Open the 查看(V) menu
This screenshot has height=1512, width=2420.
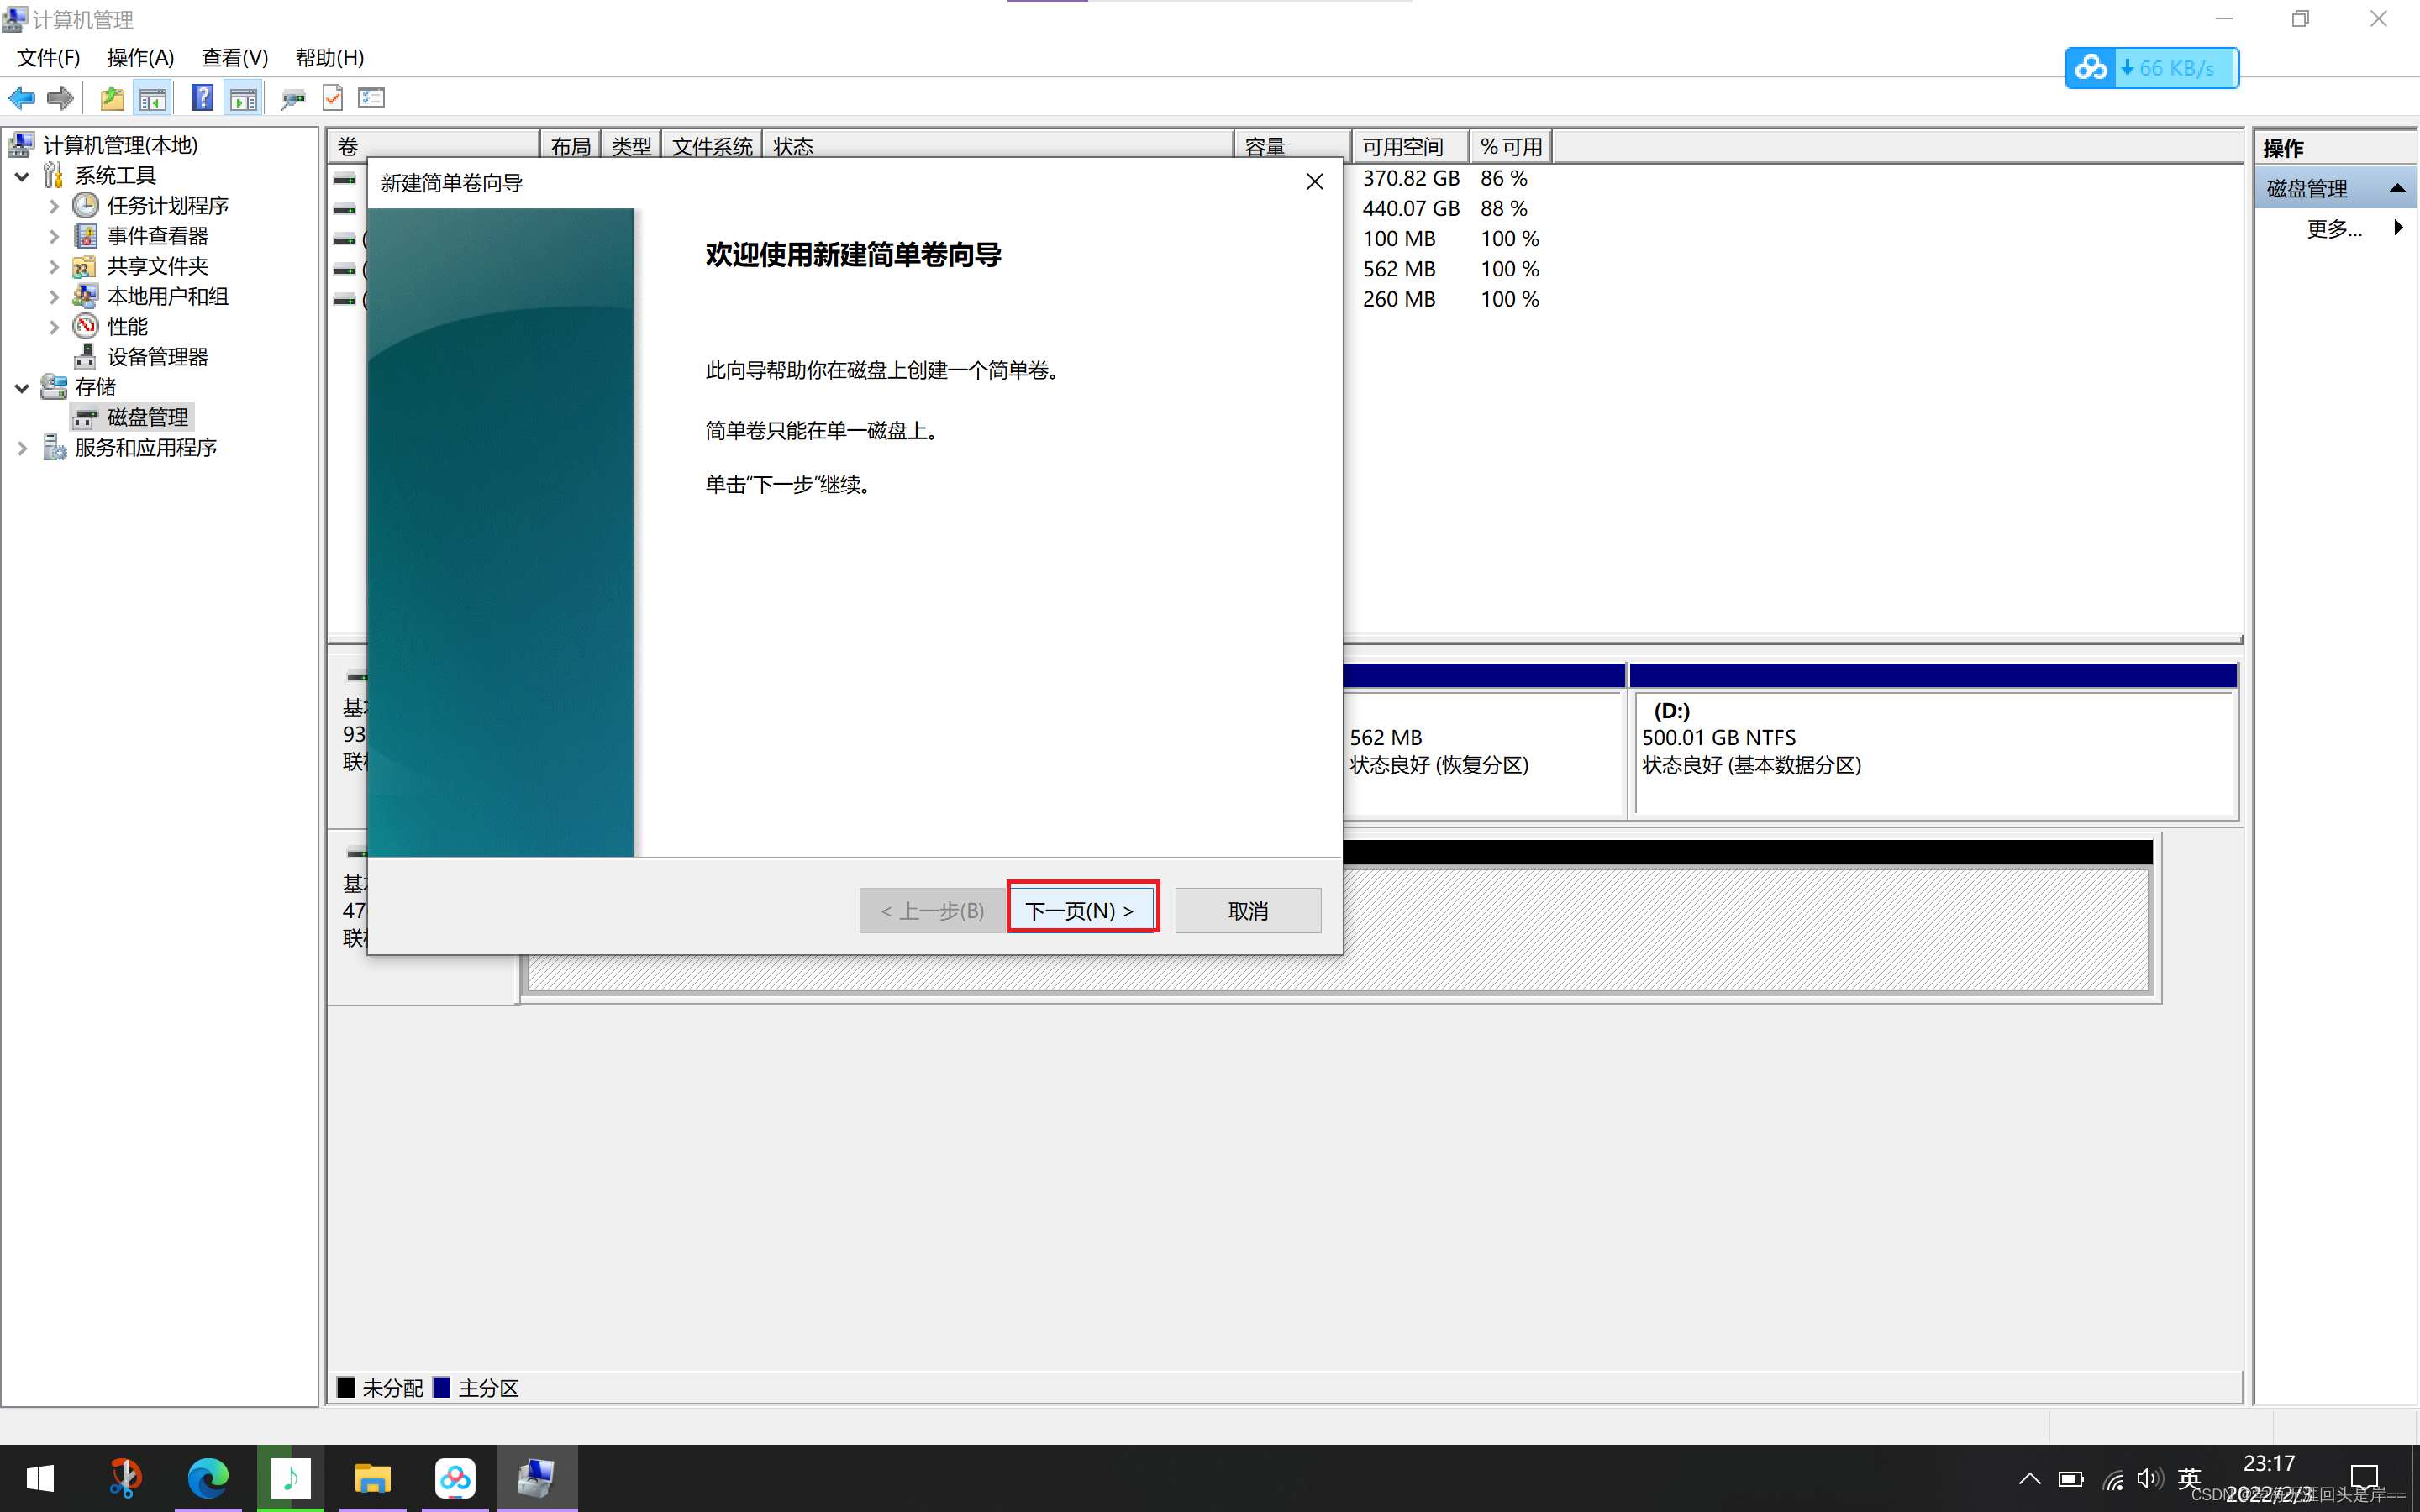[x=234, y=58]
